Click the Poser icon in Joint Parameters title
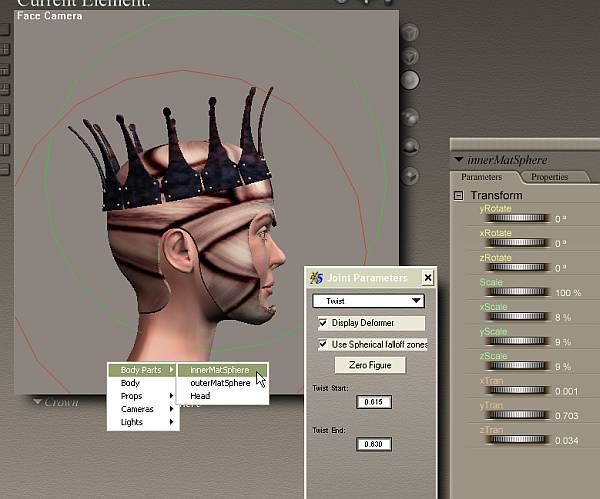 click(x=316, y=278)
